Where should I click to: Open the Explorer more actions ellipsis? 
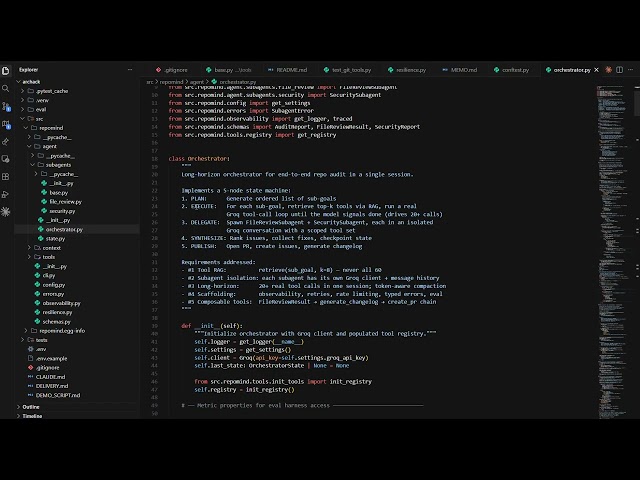coord(130,70)
